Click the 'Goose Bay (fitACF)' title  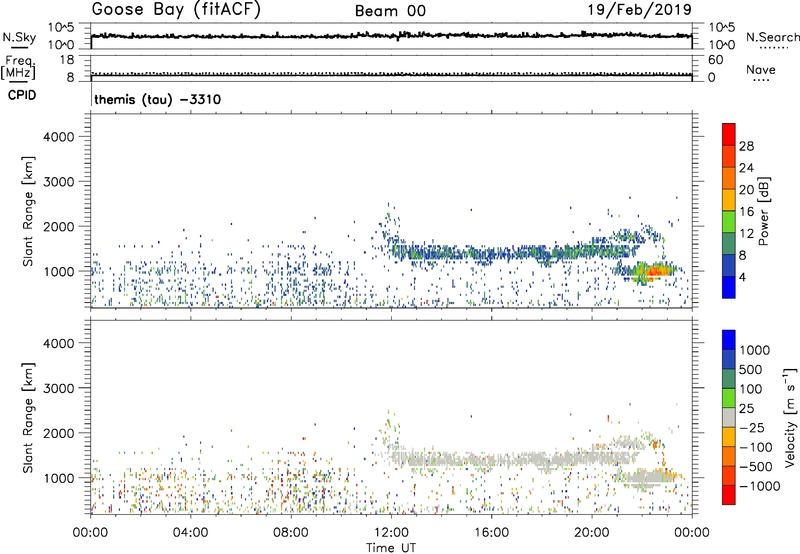[176, 10]
